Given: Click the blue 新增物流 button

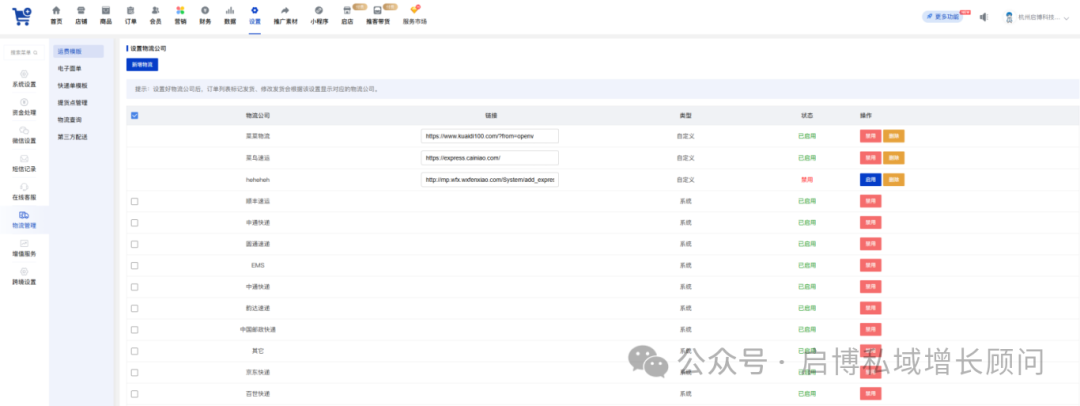Looking at the screenshot, I should 142,64.
